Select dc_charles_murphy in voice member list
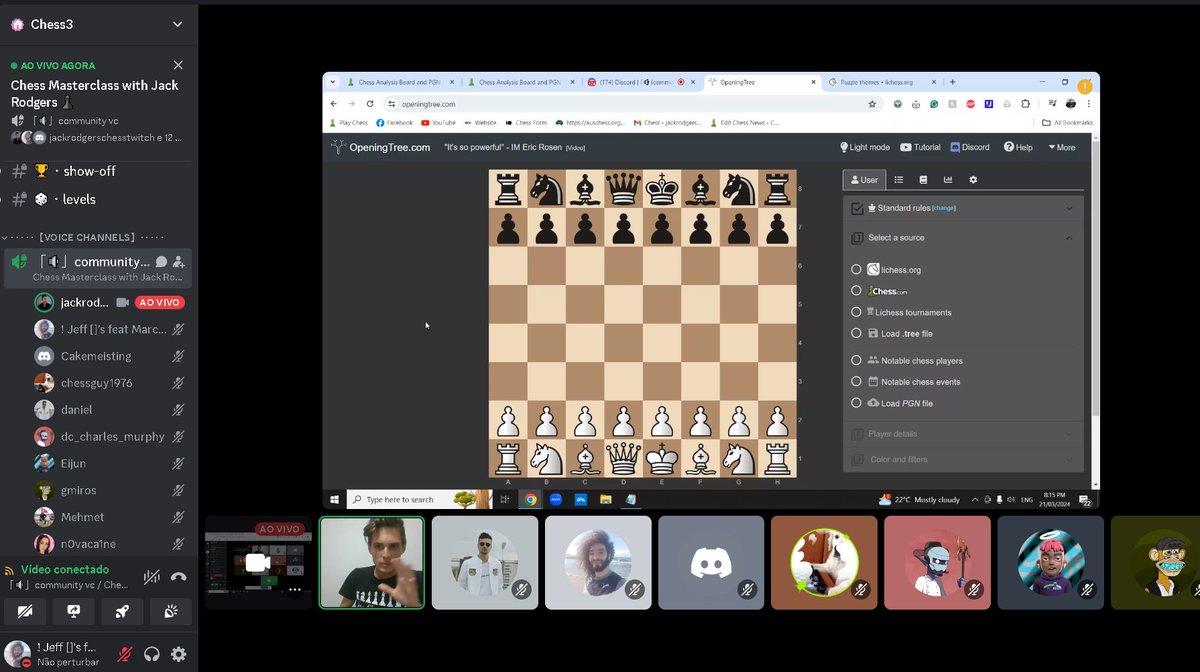Viewport: 1200px width, 672px height. coord(110,436)
